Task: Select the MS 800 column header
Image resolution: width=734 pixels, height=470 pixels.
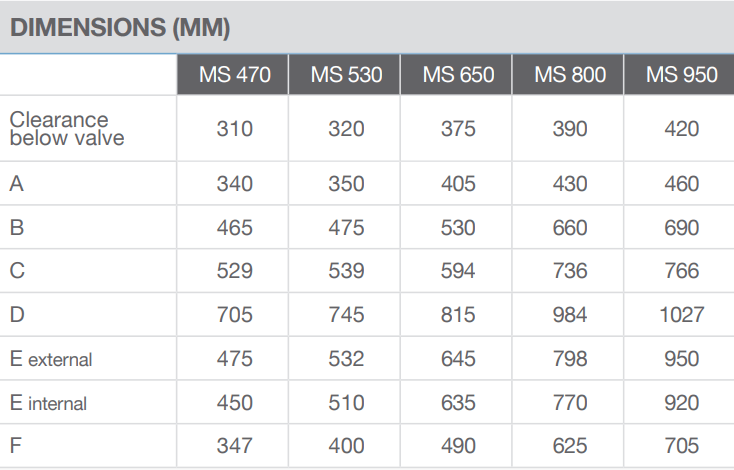Action: point(569,76)
